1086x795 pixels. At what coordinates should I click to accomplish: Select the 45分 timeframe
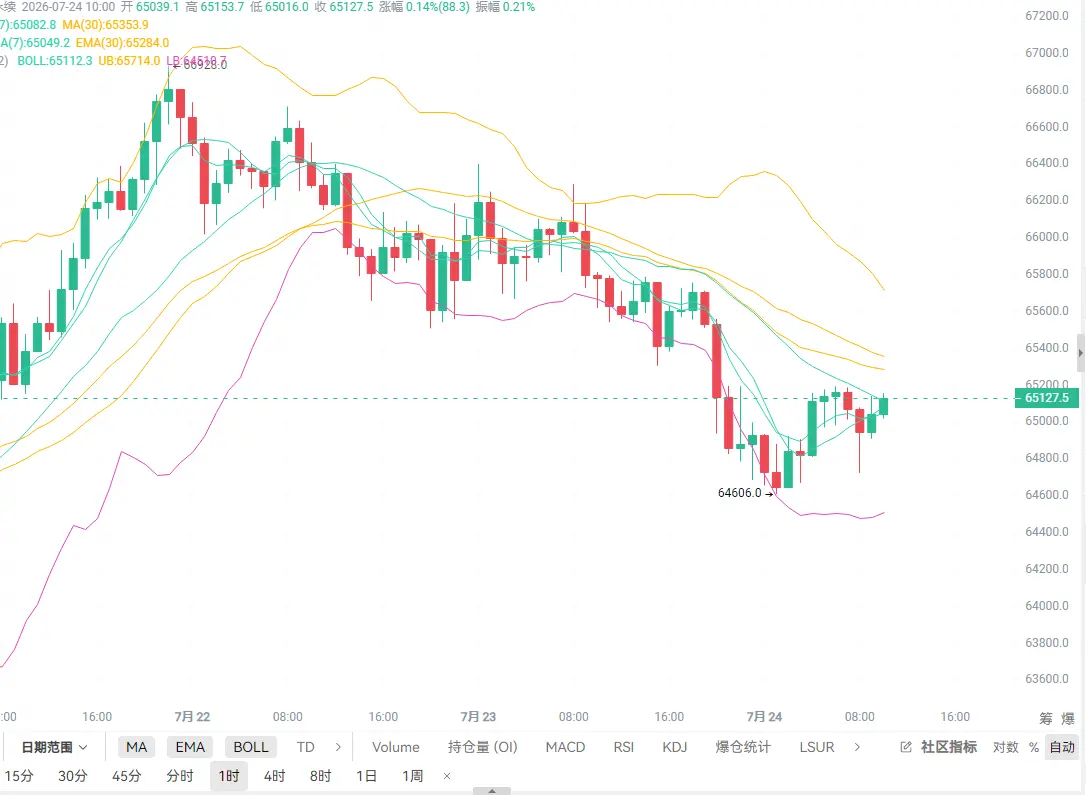tap(127, 776)
